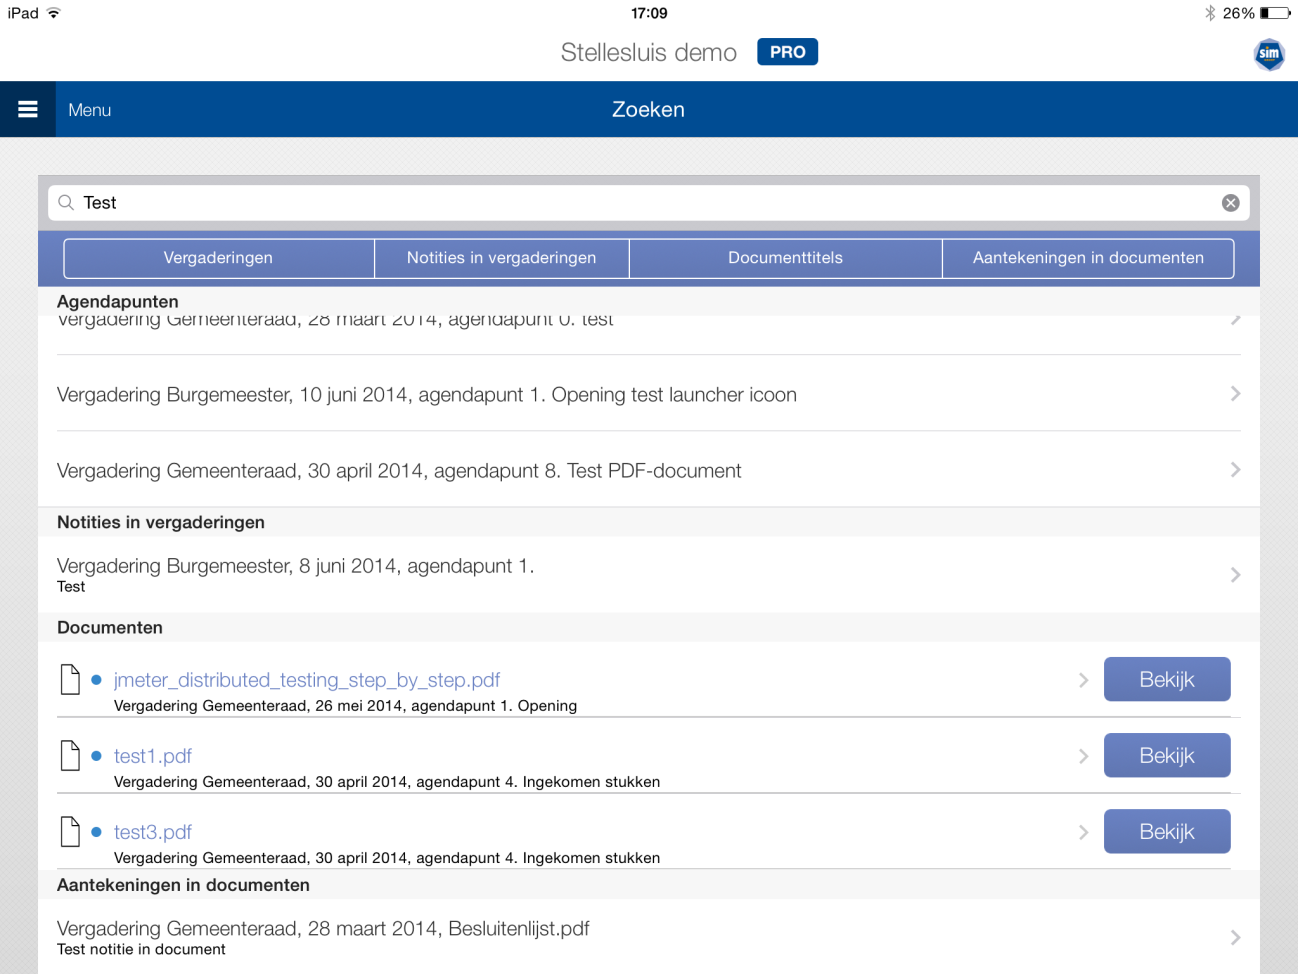Viewport: 1298px width, 974px height.
Task: Select the Notities in vergaderingen tab
Action: coord(501,258)
